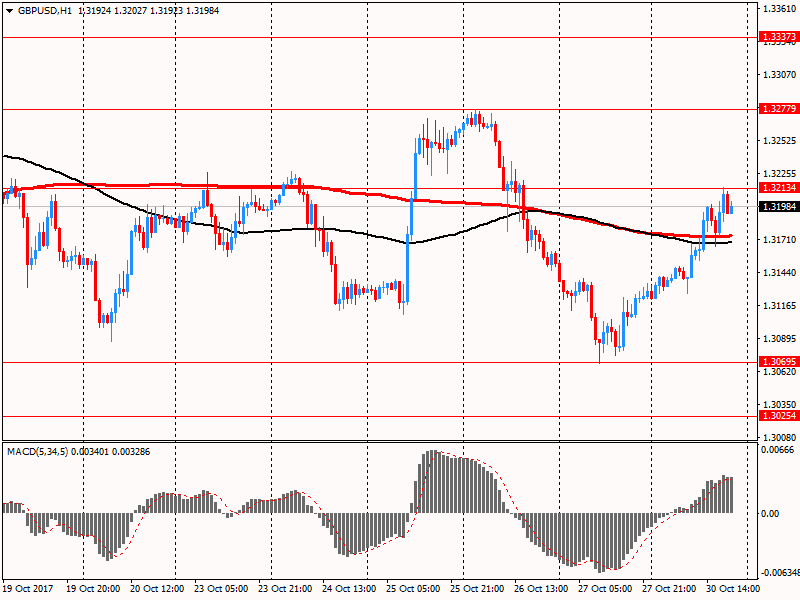Click the 1.33070 price scale value
800x600 pixels.
coord(779,74)
